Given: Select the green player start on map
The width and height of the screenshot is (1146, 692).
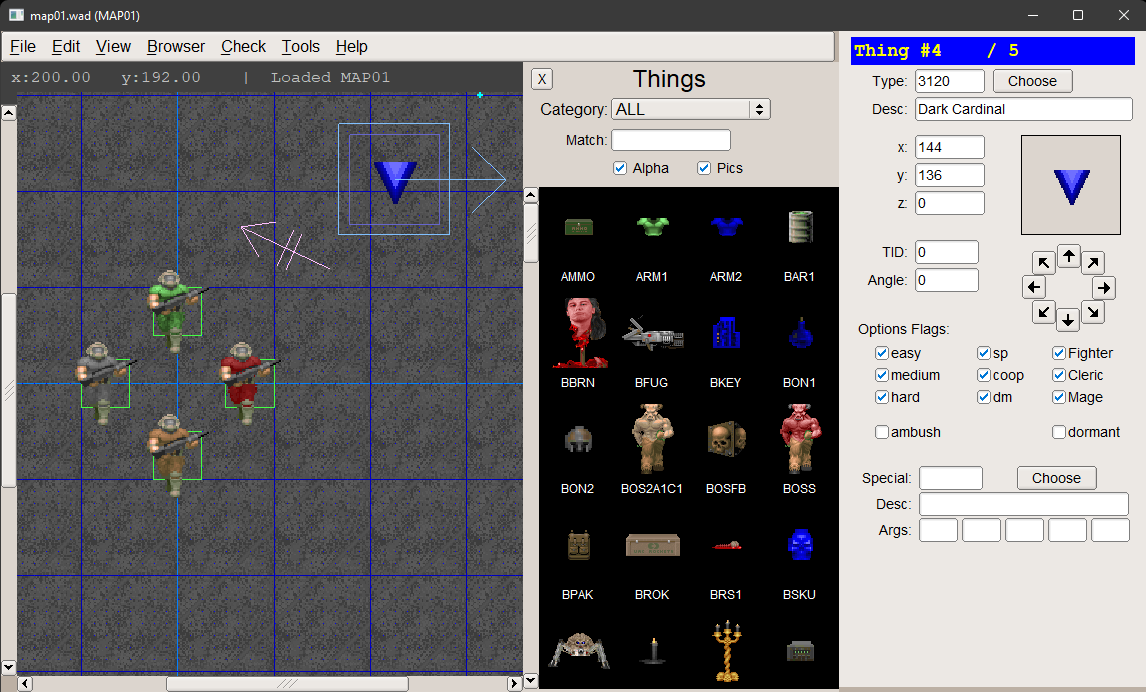Looking at the screenshot, I should (x=177, y=311).
